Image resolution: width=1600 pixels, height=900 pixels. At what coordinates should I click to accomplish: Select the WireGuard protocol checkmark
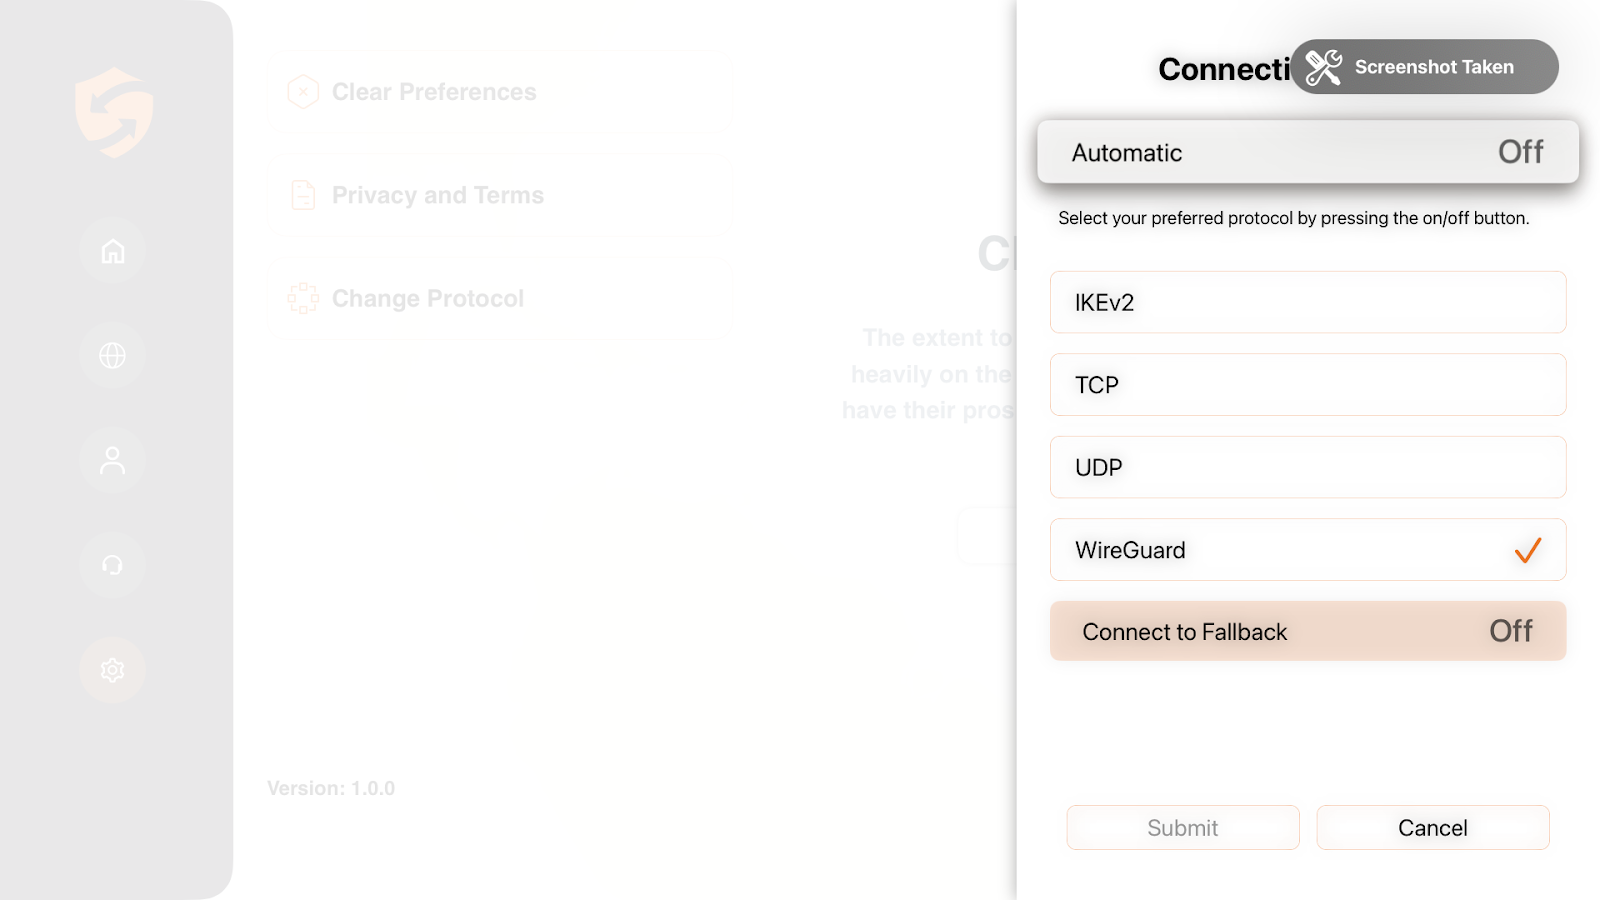click(x=1527, y=550)
